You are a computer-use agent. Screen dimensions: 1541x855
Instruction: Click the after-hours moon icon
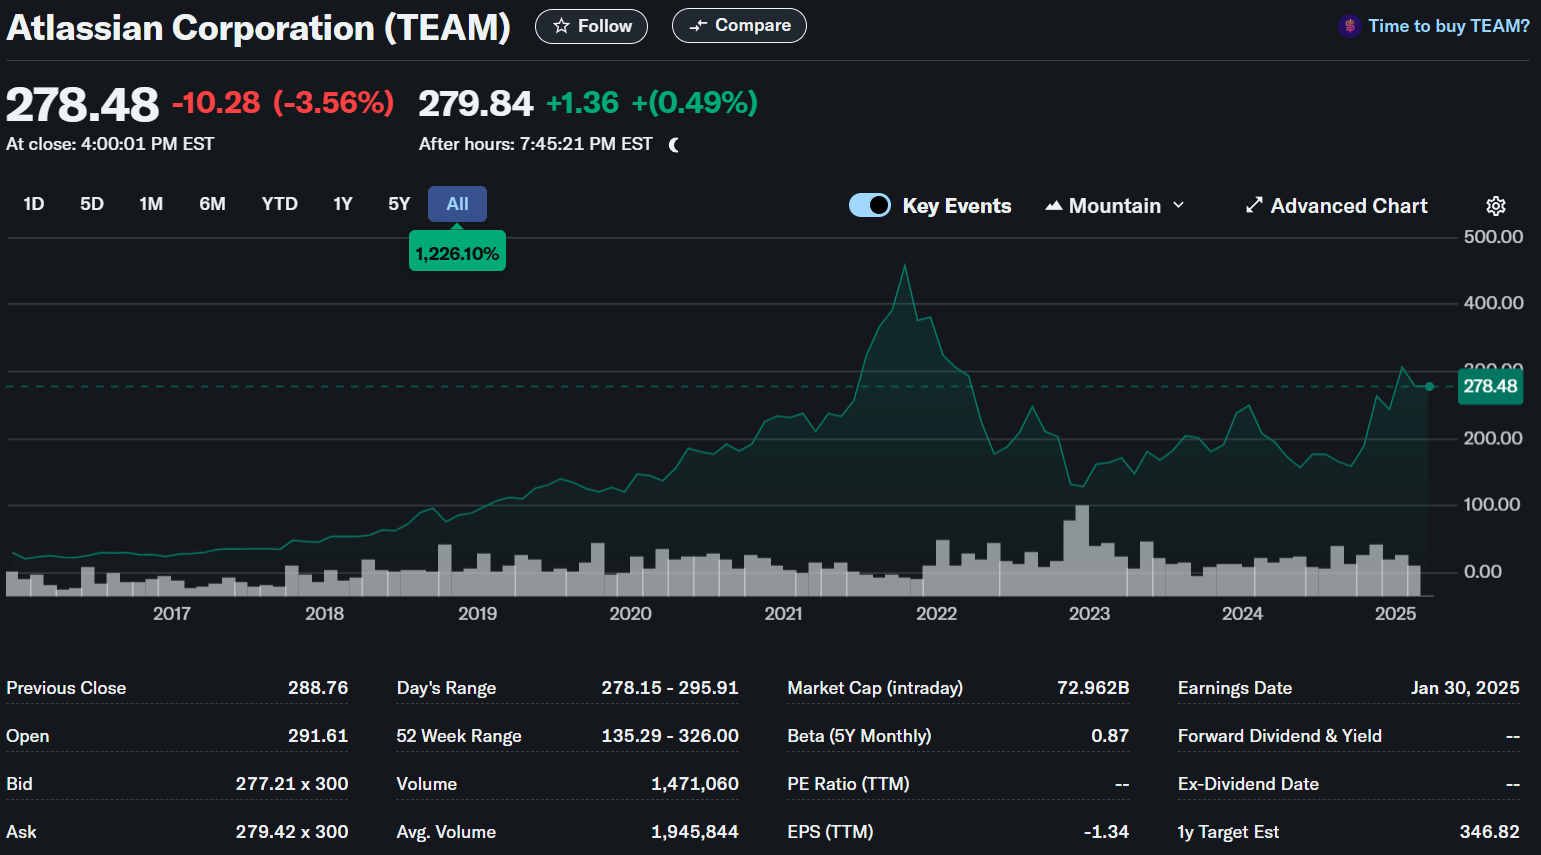pos(674,145)
